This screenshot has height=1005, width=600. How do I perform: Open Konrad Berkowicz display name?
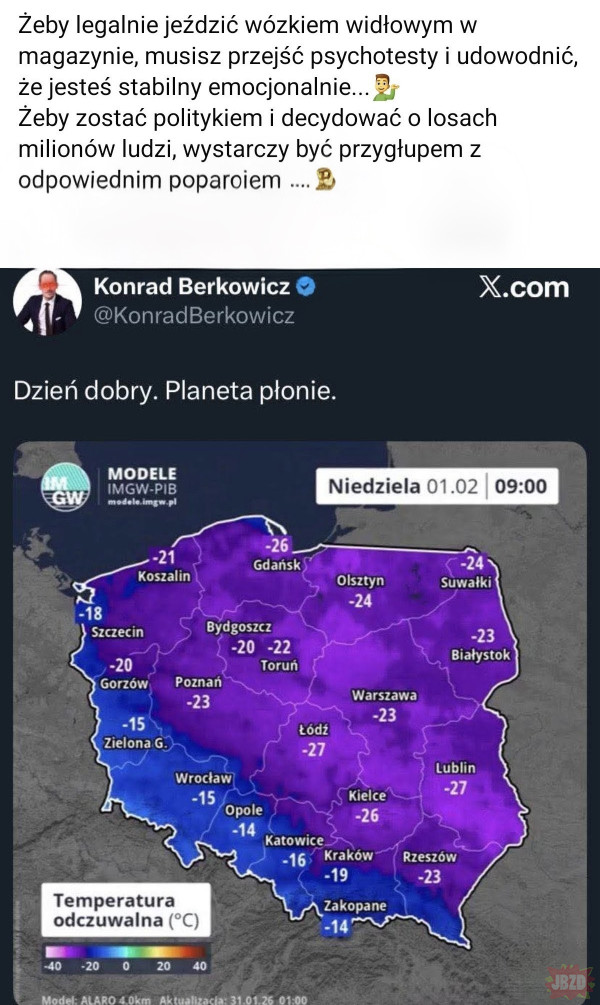point(191,288)
